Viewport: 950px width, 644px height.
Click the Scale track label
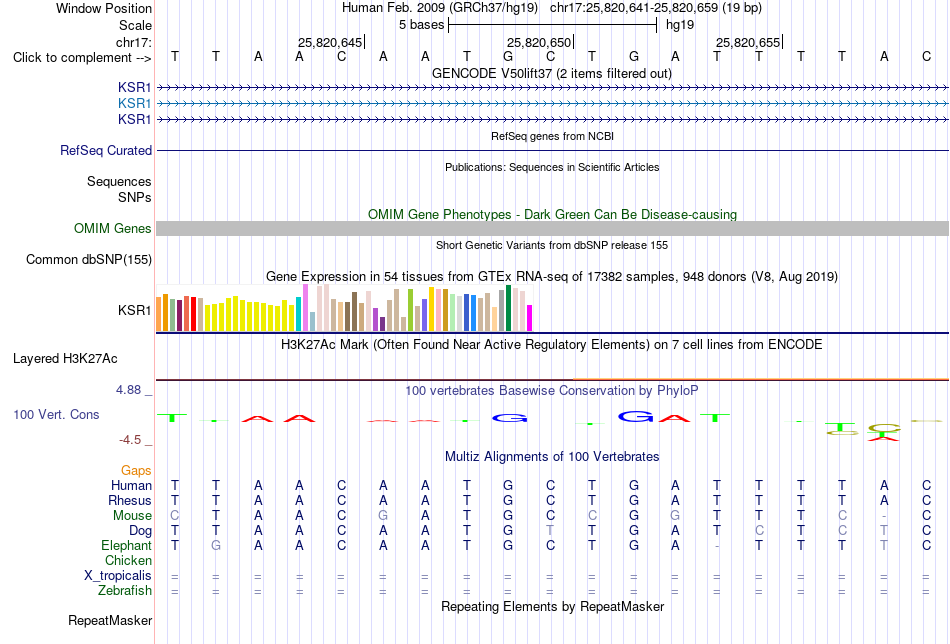[135, 25]
